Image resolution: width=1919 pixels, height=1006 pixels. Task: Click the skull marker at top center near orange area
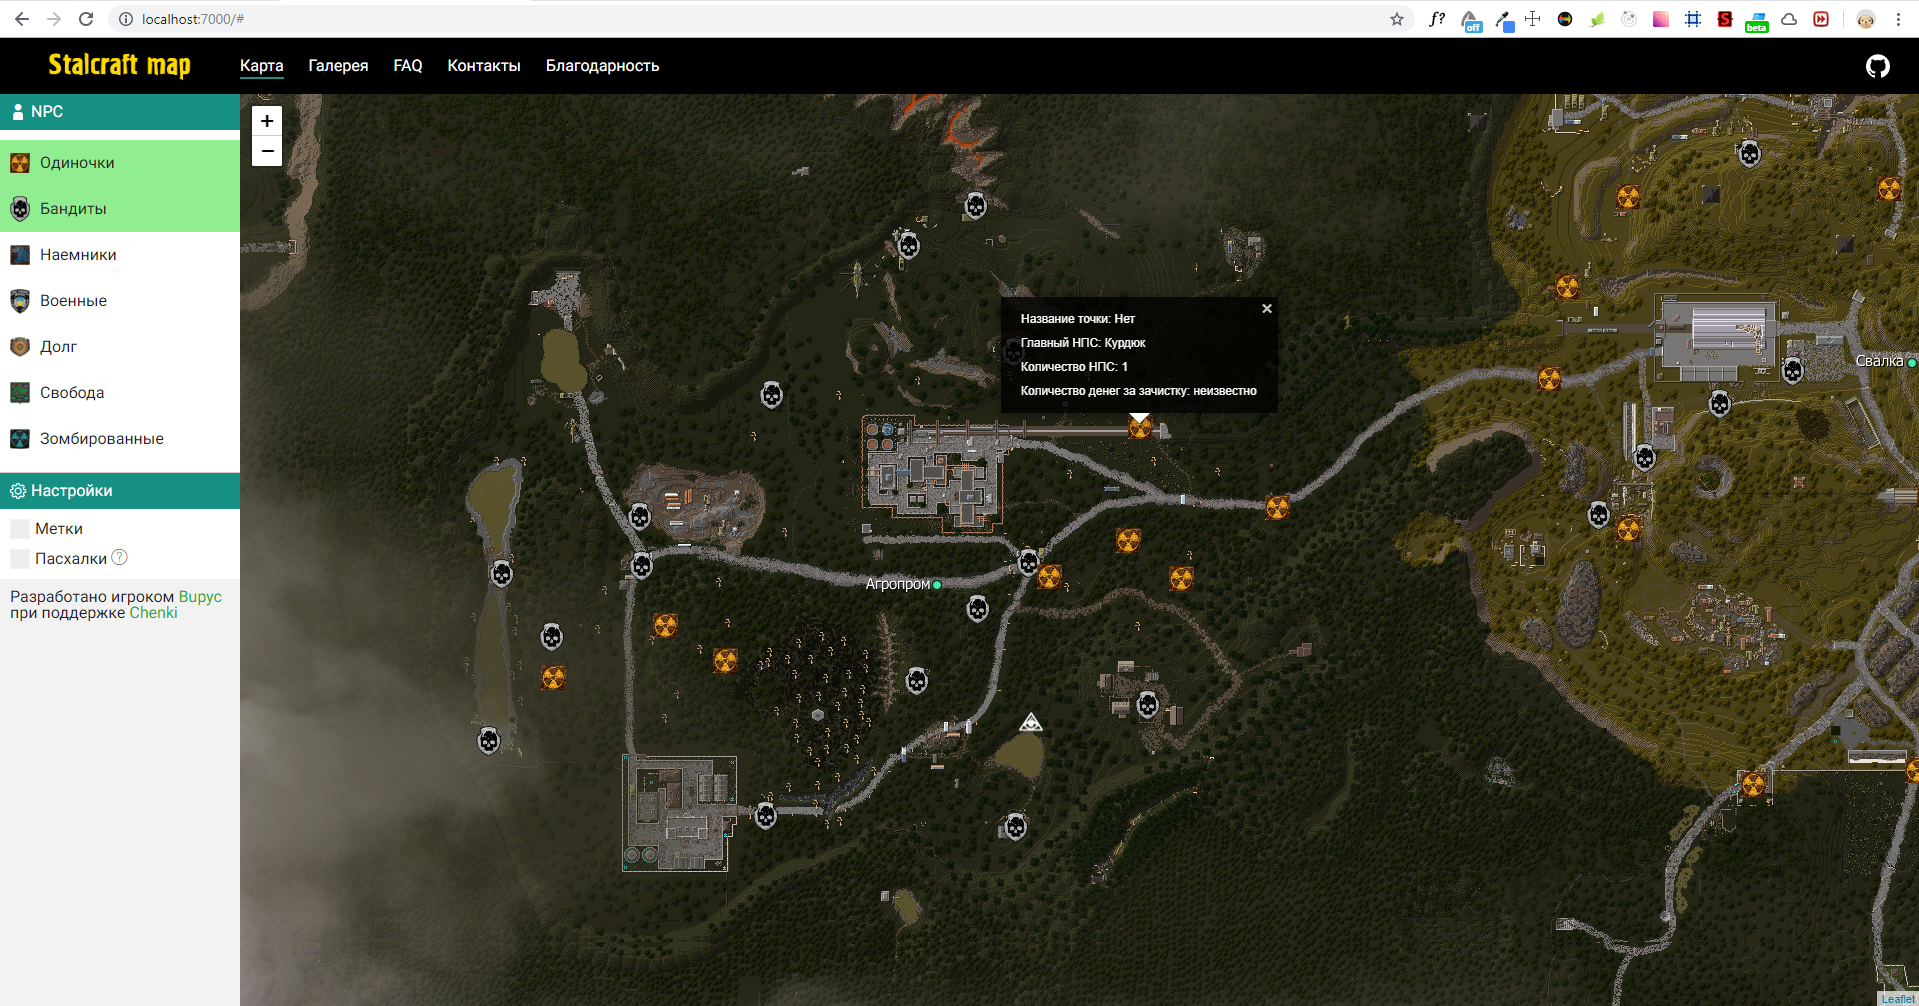[x=976, y=206]
